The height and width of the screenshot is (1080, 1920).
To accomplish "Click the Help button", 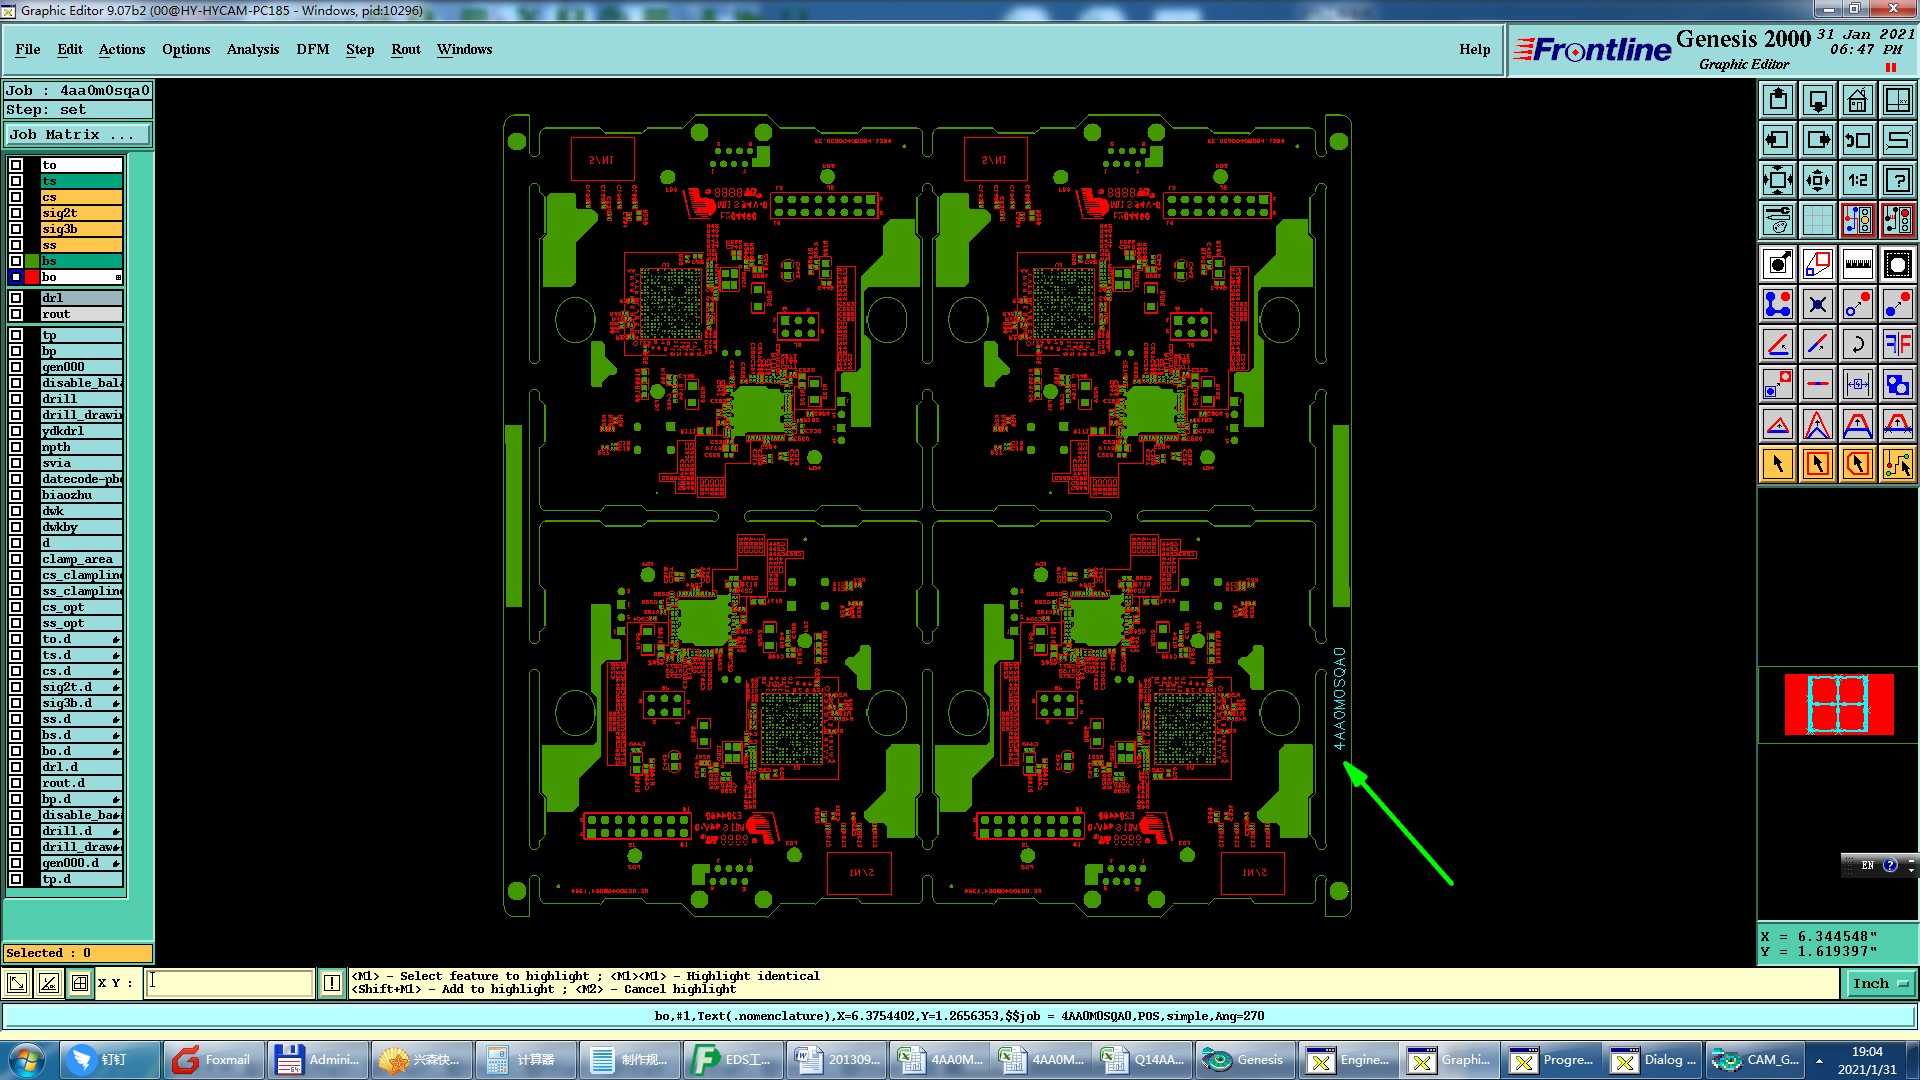I will coord(1474,49).
